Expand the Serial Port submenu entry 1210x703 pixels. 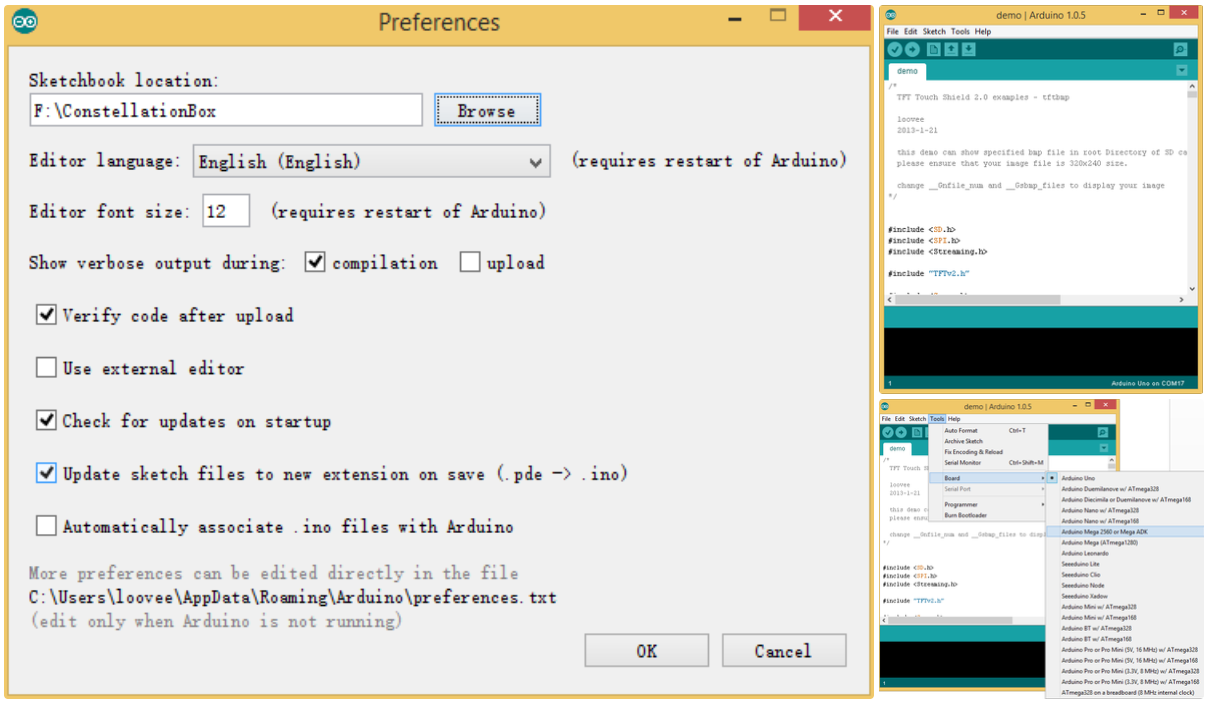tap(988, 489)
